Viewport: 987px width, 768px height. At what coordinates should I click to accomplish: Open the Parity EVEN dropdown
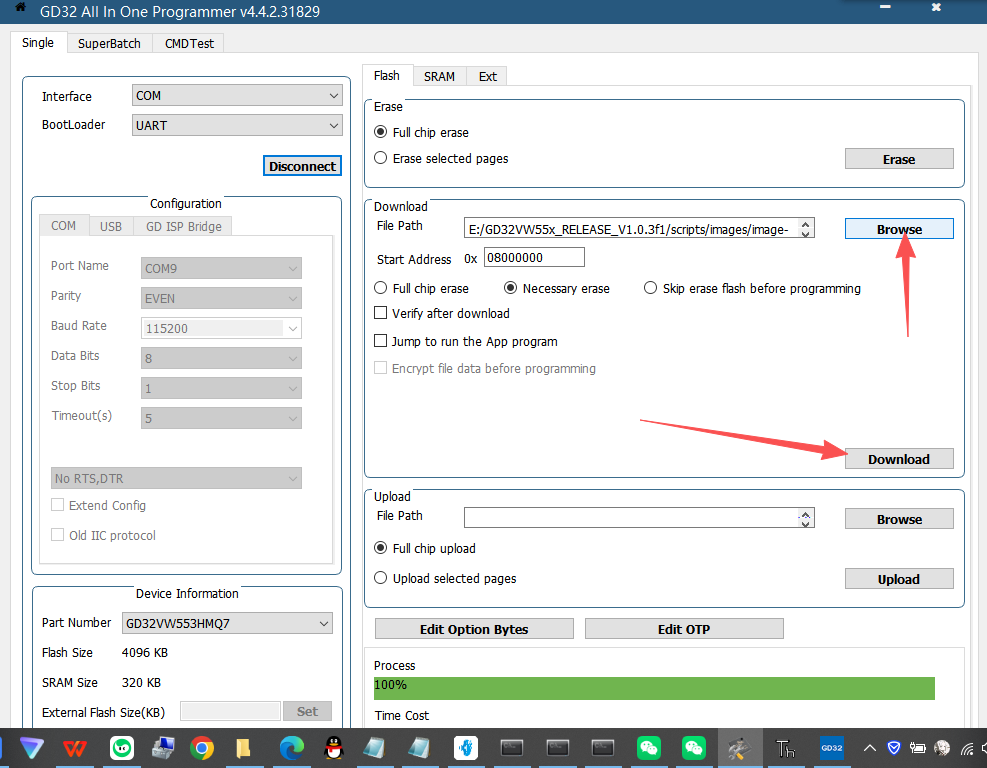pos(221,298)
